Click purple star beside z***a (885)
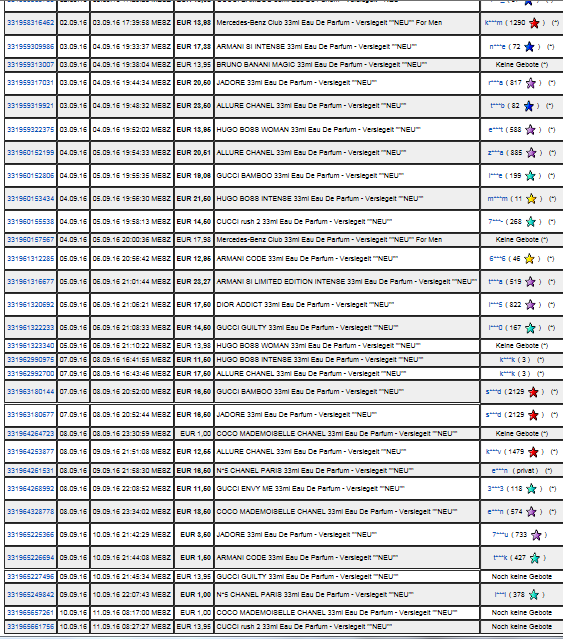The image size is (563, 639). 531,153
